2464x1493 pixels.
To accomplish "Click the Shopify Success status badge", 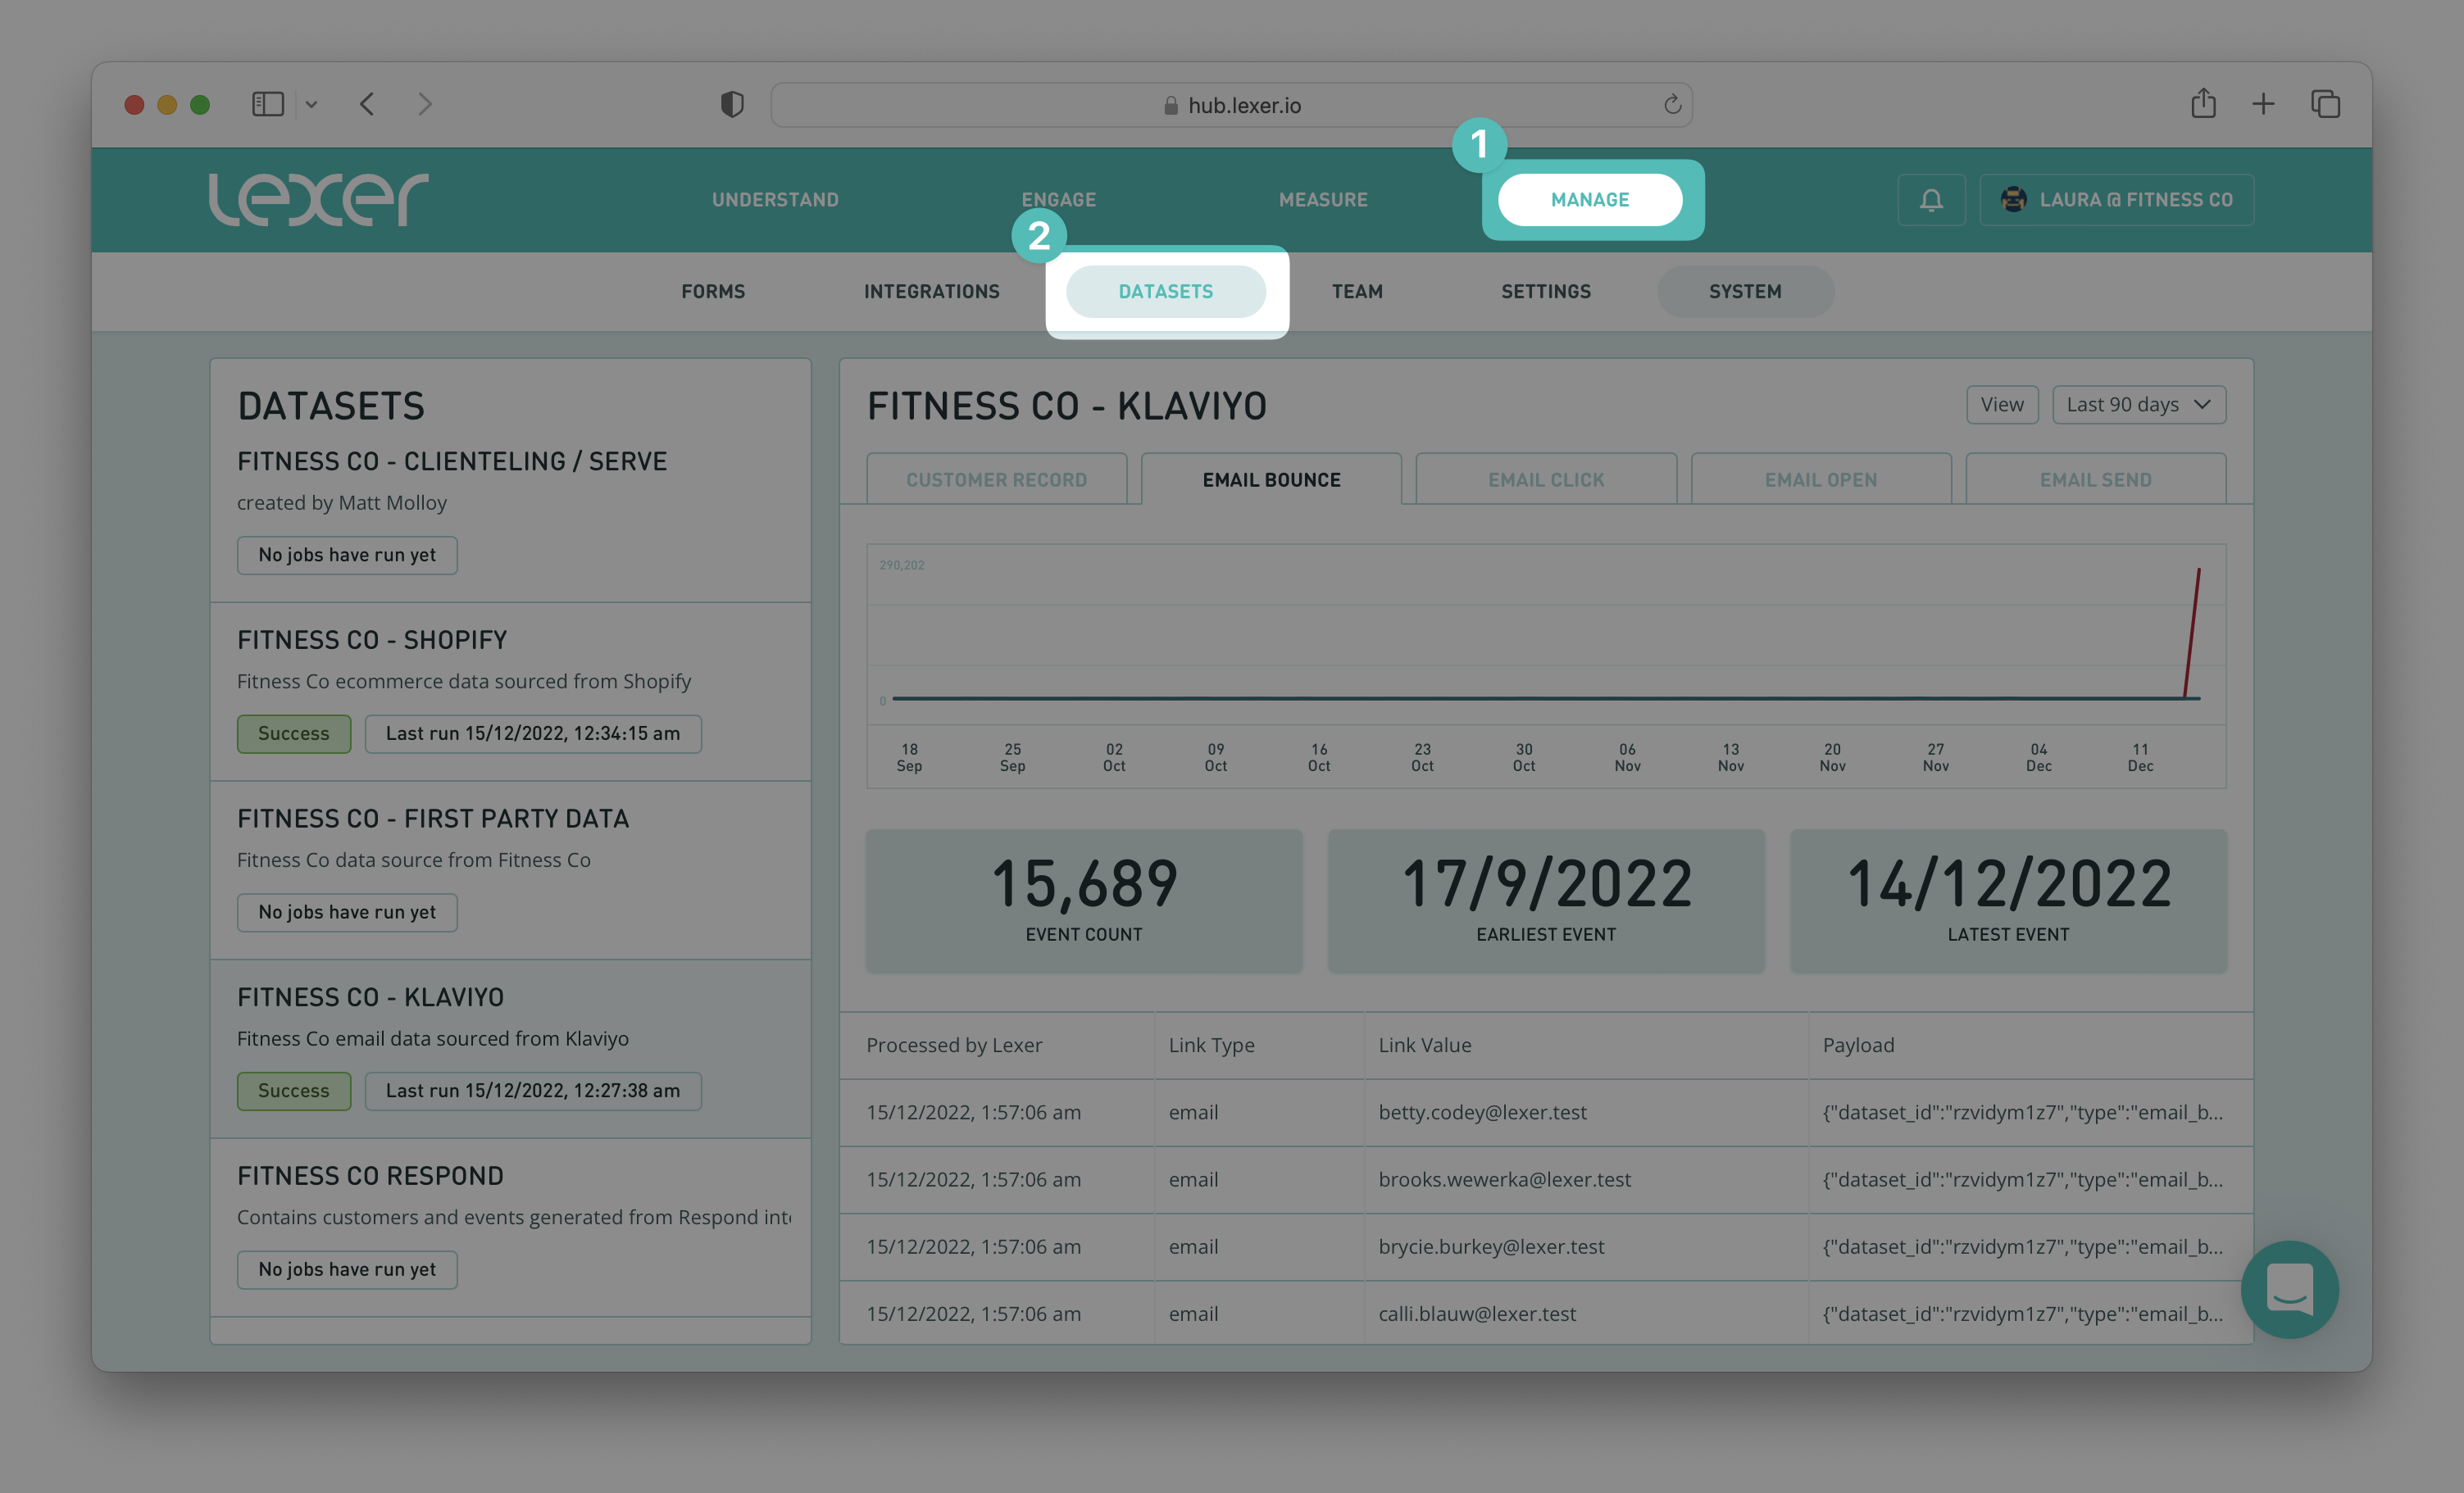I will click(294, 734).
